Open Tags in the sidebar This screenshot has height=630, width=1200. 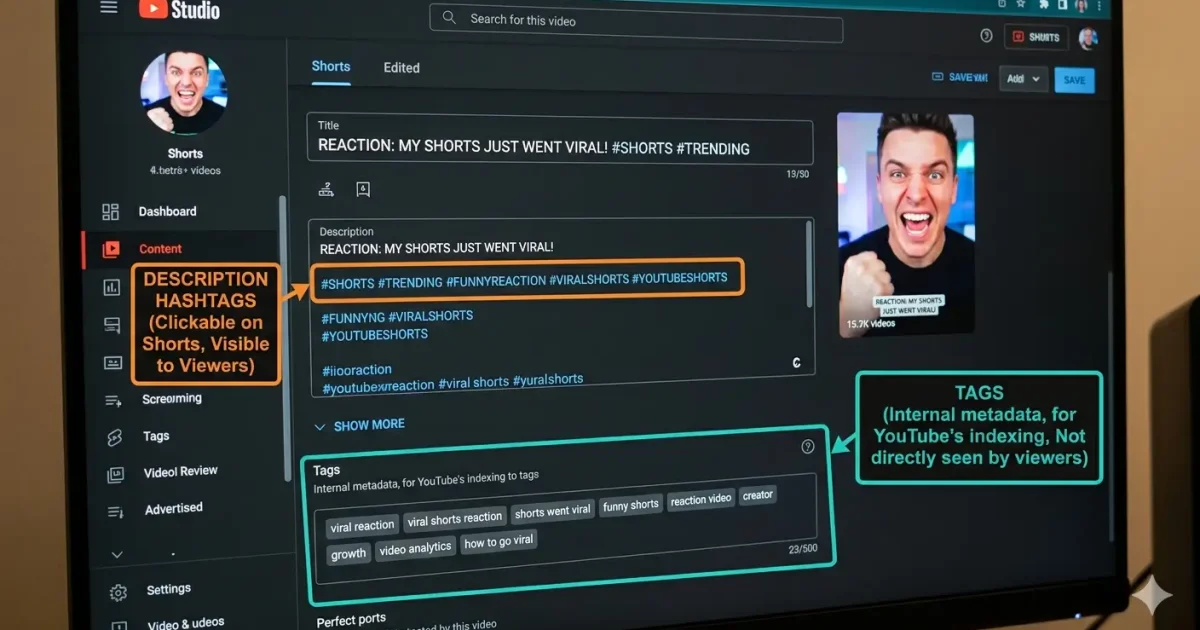(x=155, y=436)
